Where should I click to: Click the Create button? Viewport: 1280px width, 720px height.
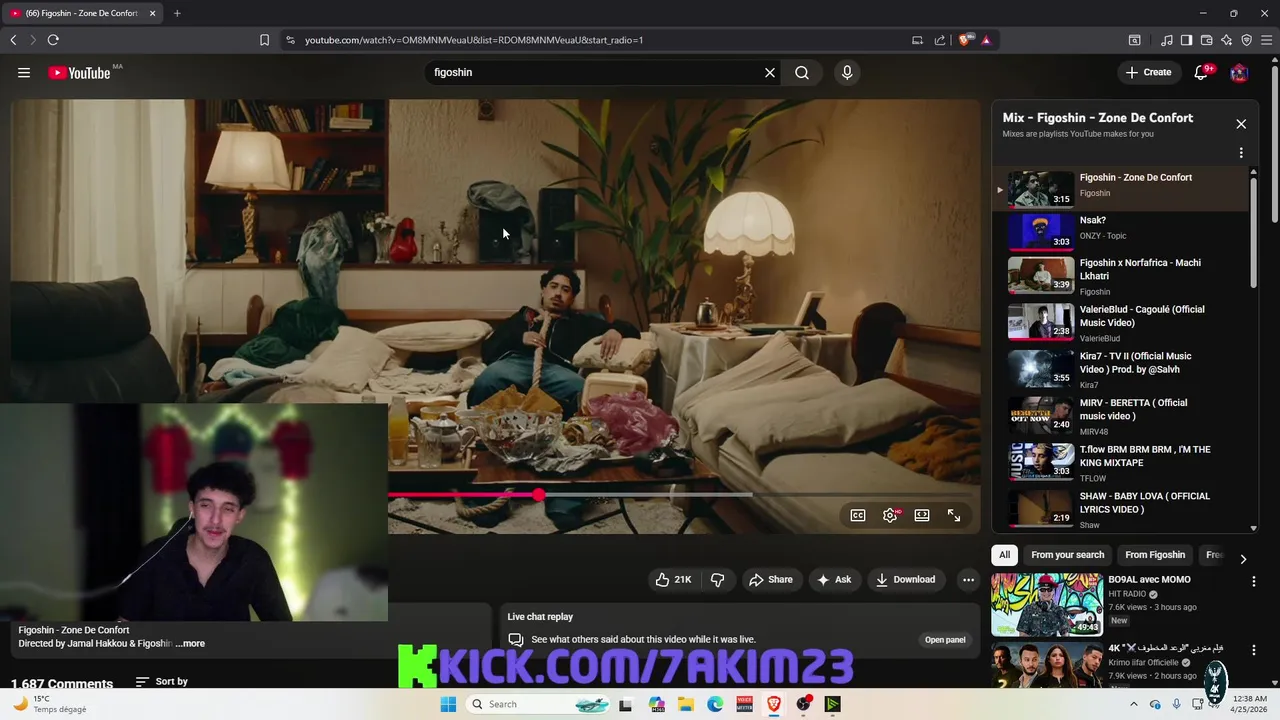1148,72
